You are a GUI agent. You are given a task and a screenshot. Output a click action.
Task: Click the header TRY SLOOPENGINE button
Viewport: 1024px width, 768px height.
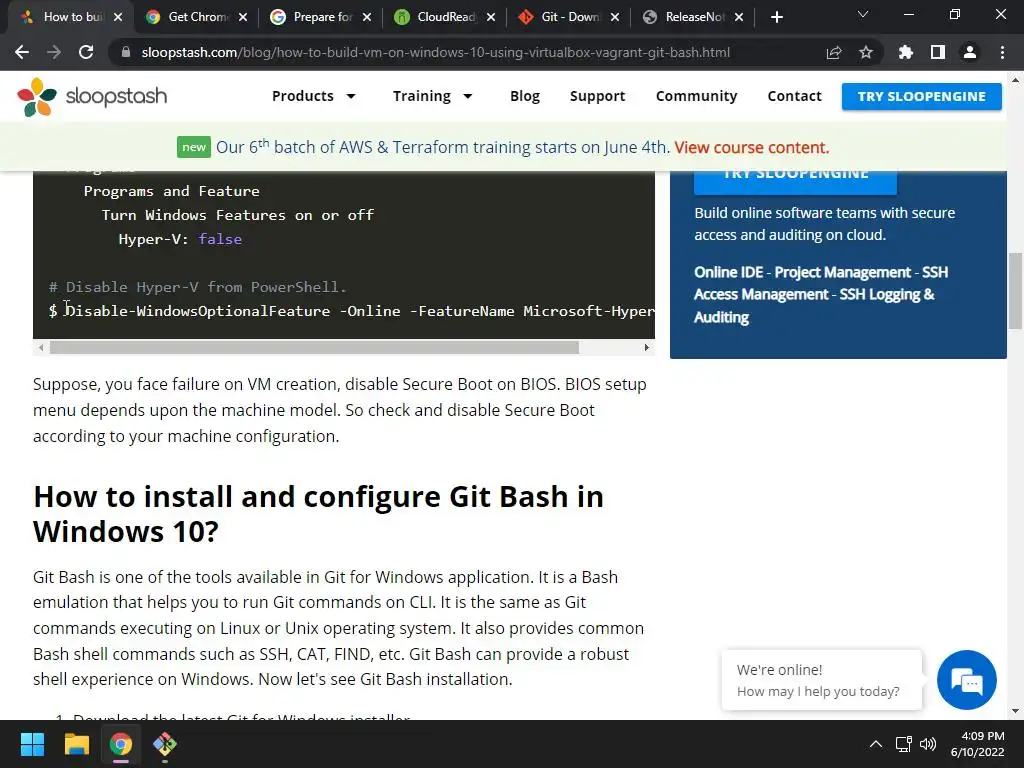tap(921, 97)
